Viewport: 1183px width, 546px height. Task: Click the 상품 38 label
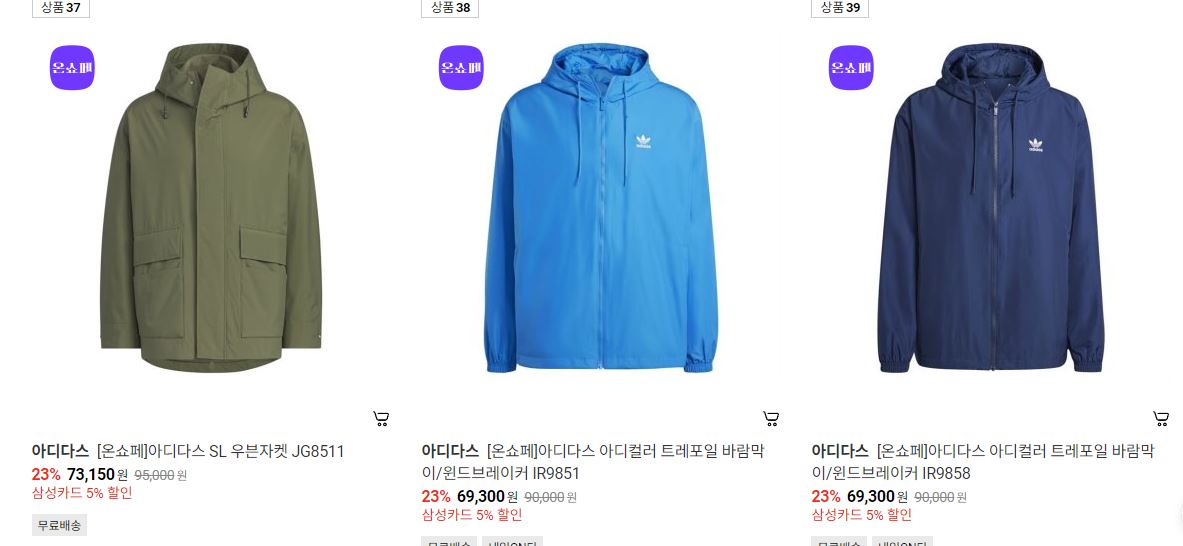click(x=450, y=8)
